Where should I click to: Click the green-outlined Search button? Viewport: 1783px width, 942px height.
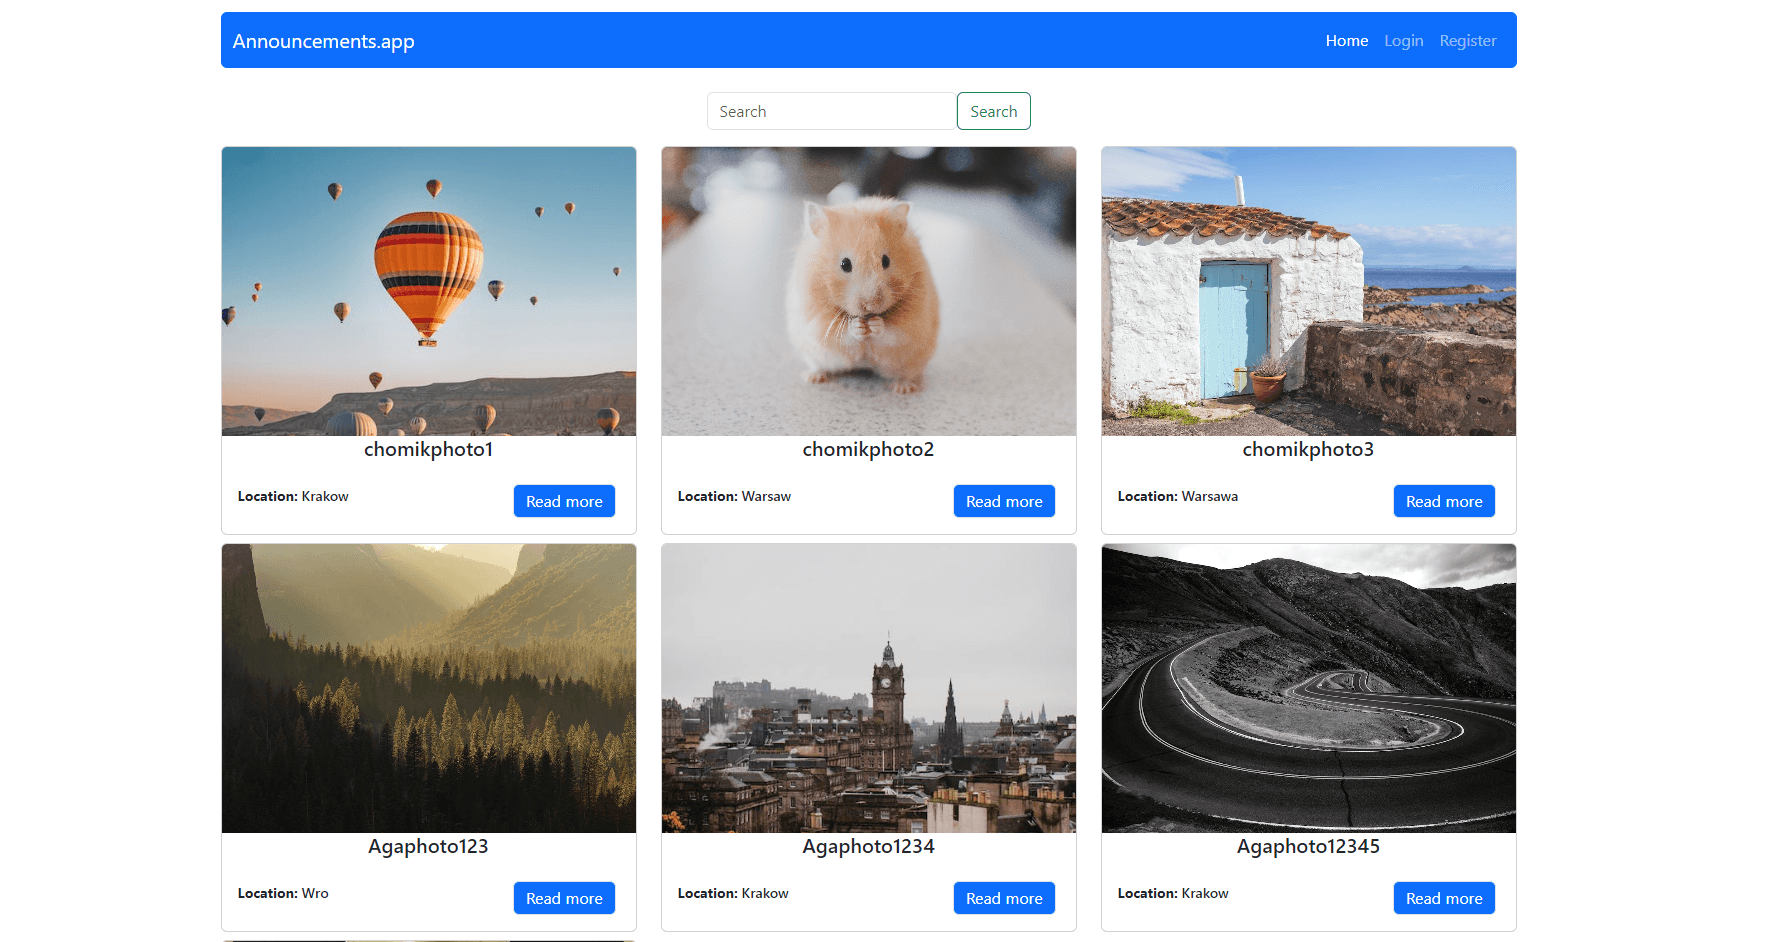click(993, 111)
